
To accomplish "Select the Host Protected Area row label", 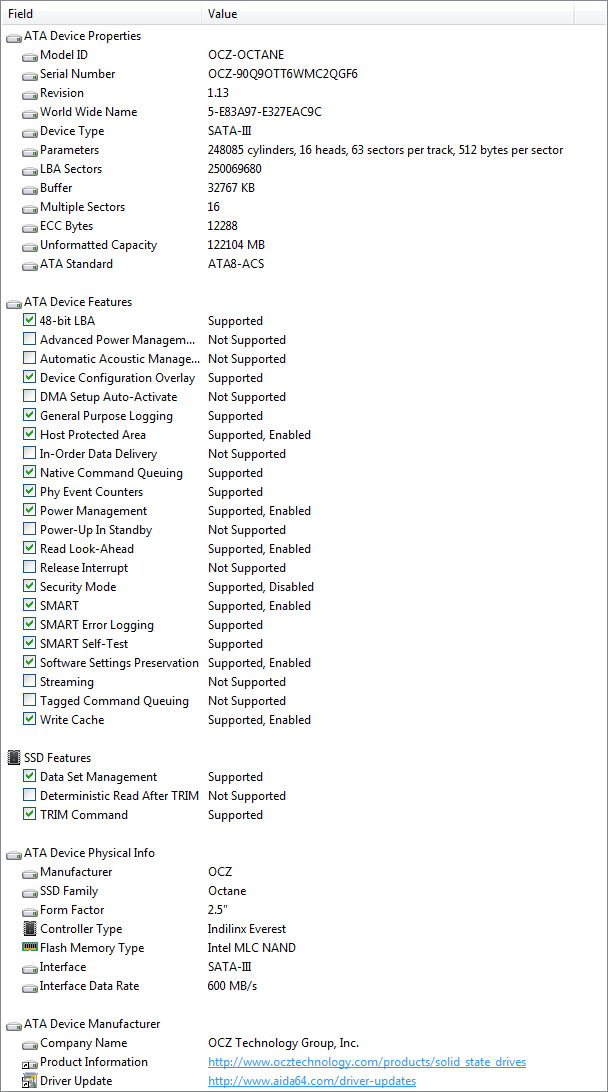I will tap(93, 435).
